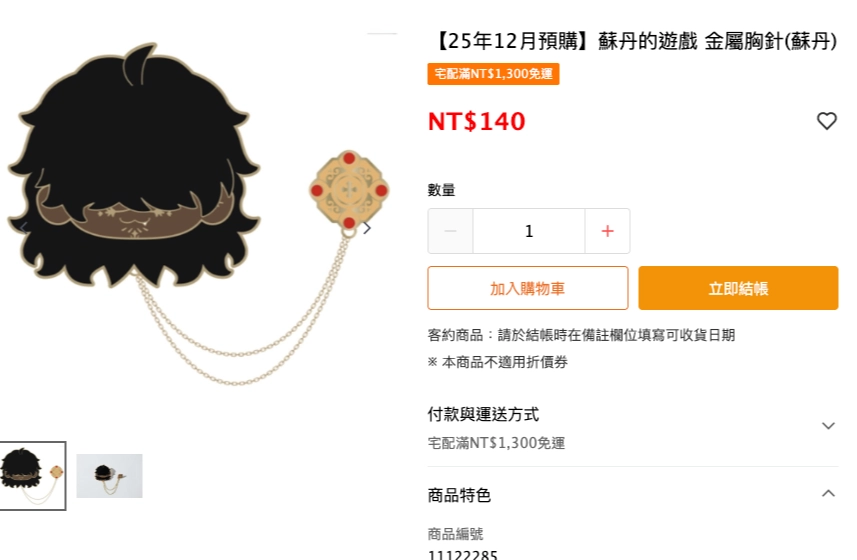Add product to wishlist with heart icon
This screenshot has height=560, width=857.
(x=826, y=121)
